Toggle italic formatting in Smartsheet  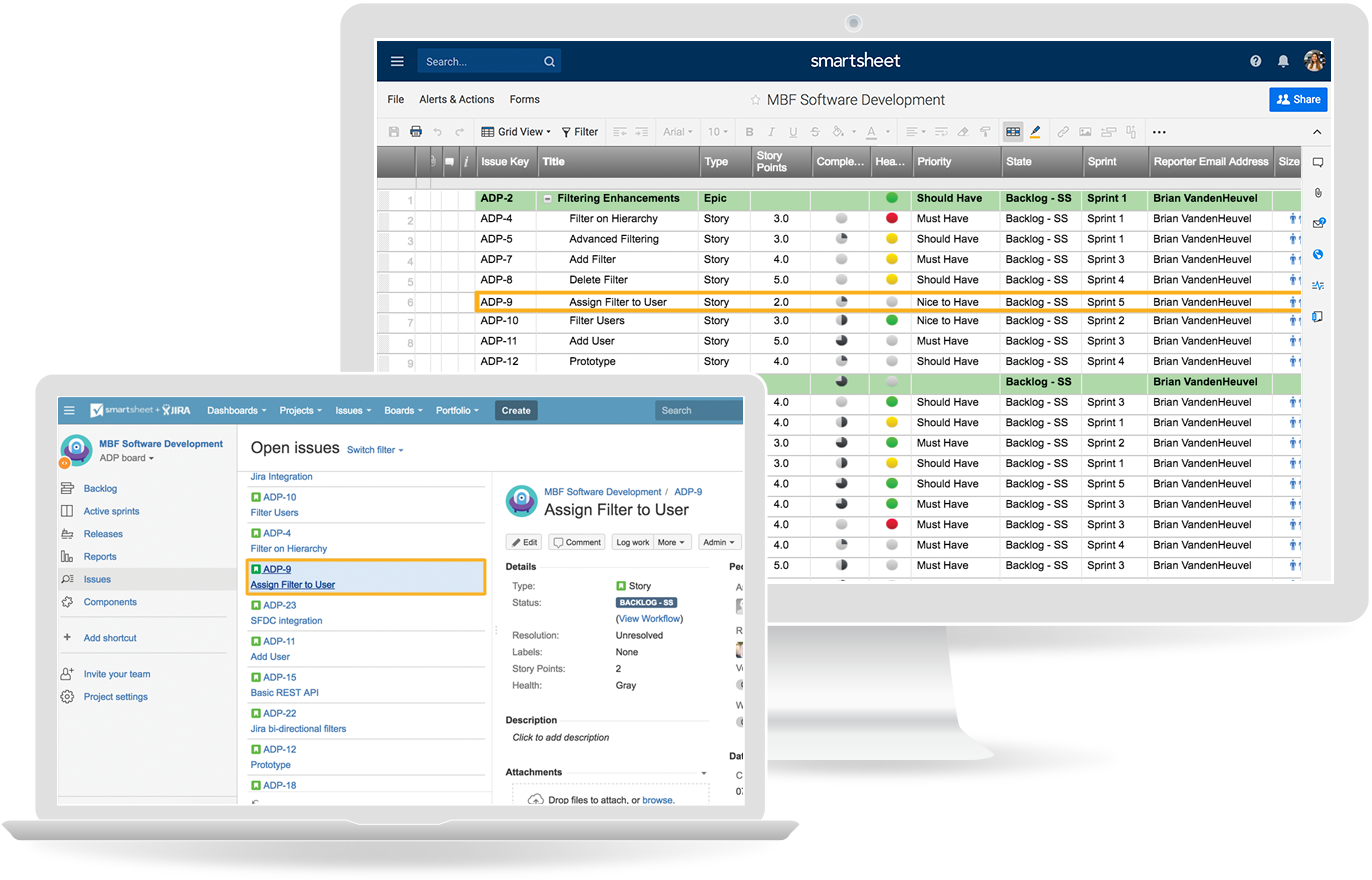(771, 131)
